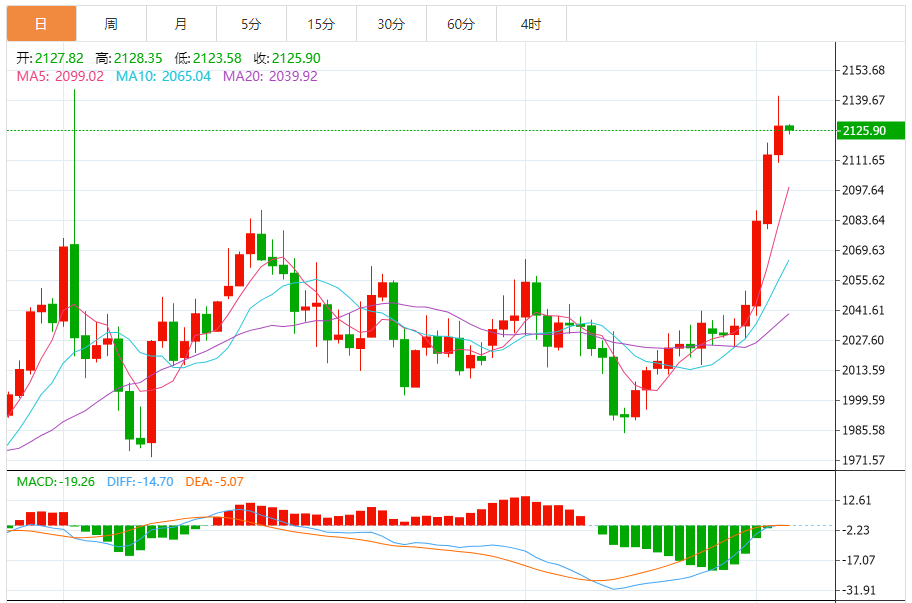
Task: Select the 4时 timeframe tab
Action: pos(531,24)
